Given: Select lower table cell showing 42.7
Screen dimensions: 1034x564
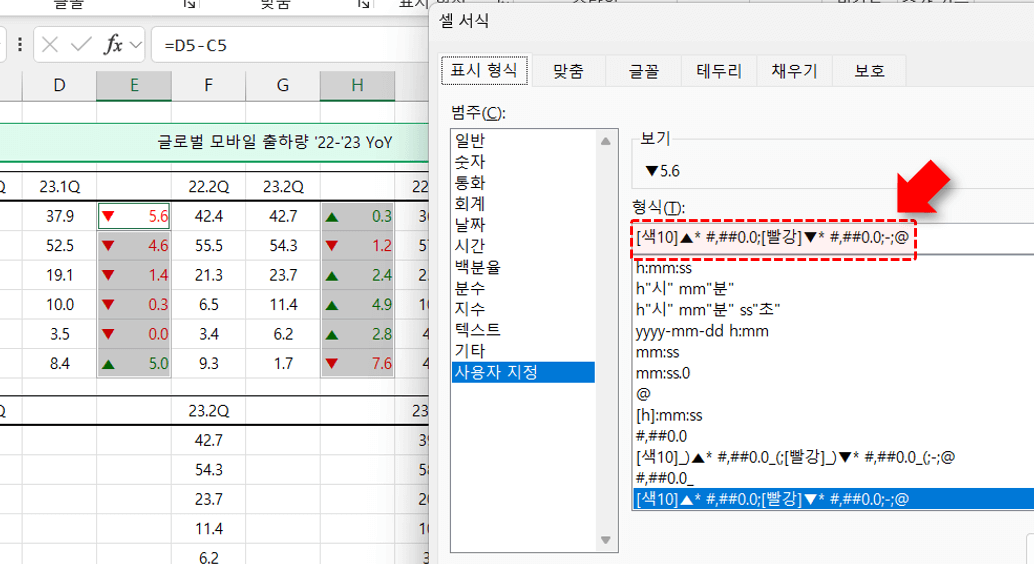Looking at the screenshot, I should tap(208, 440).
